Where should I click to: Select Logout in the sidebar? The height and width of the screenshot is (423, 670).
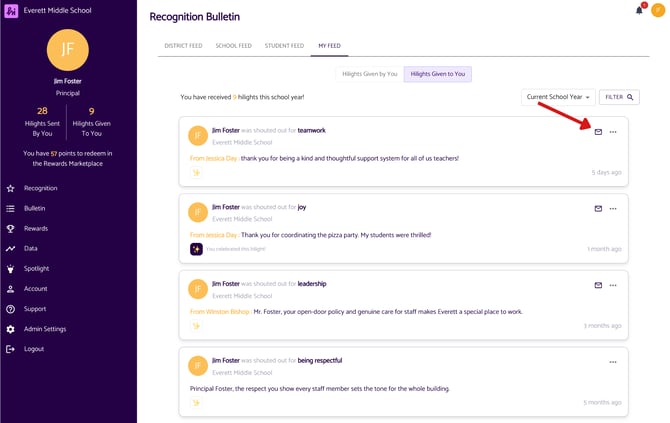[34, 349]
